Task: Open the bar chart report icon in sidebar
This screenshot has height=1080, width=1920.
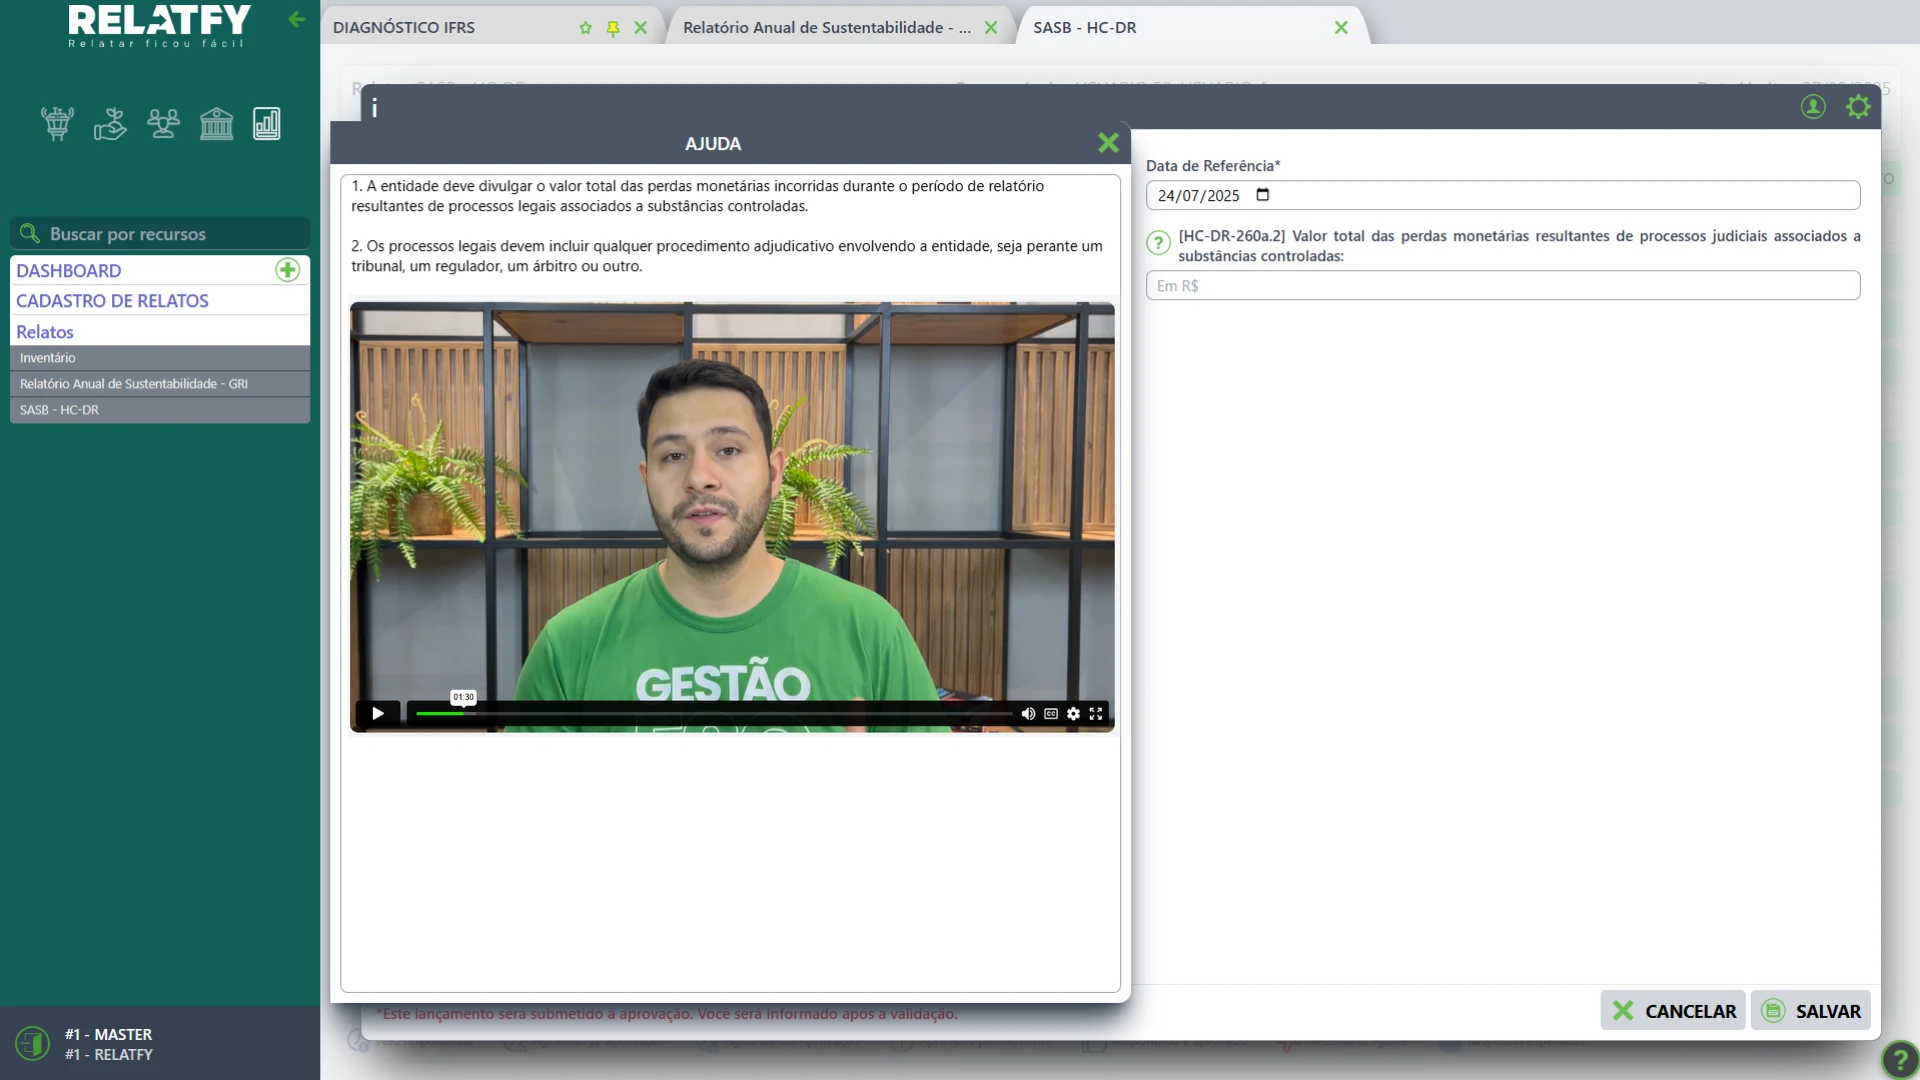Action: coord(267,124)
